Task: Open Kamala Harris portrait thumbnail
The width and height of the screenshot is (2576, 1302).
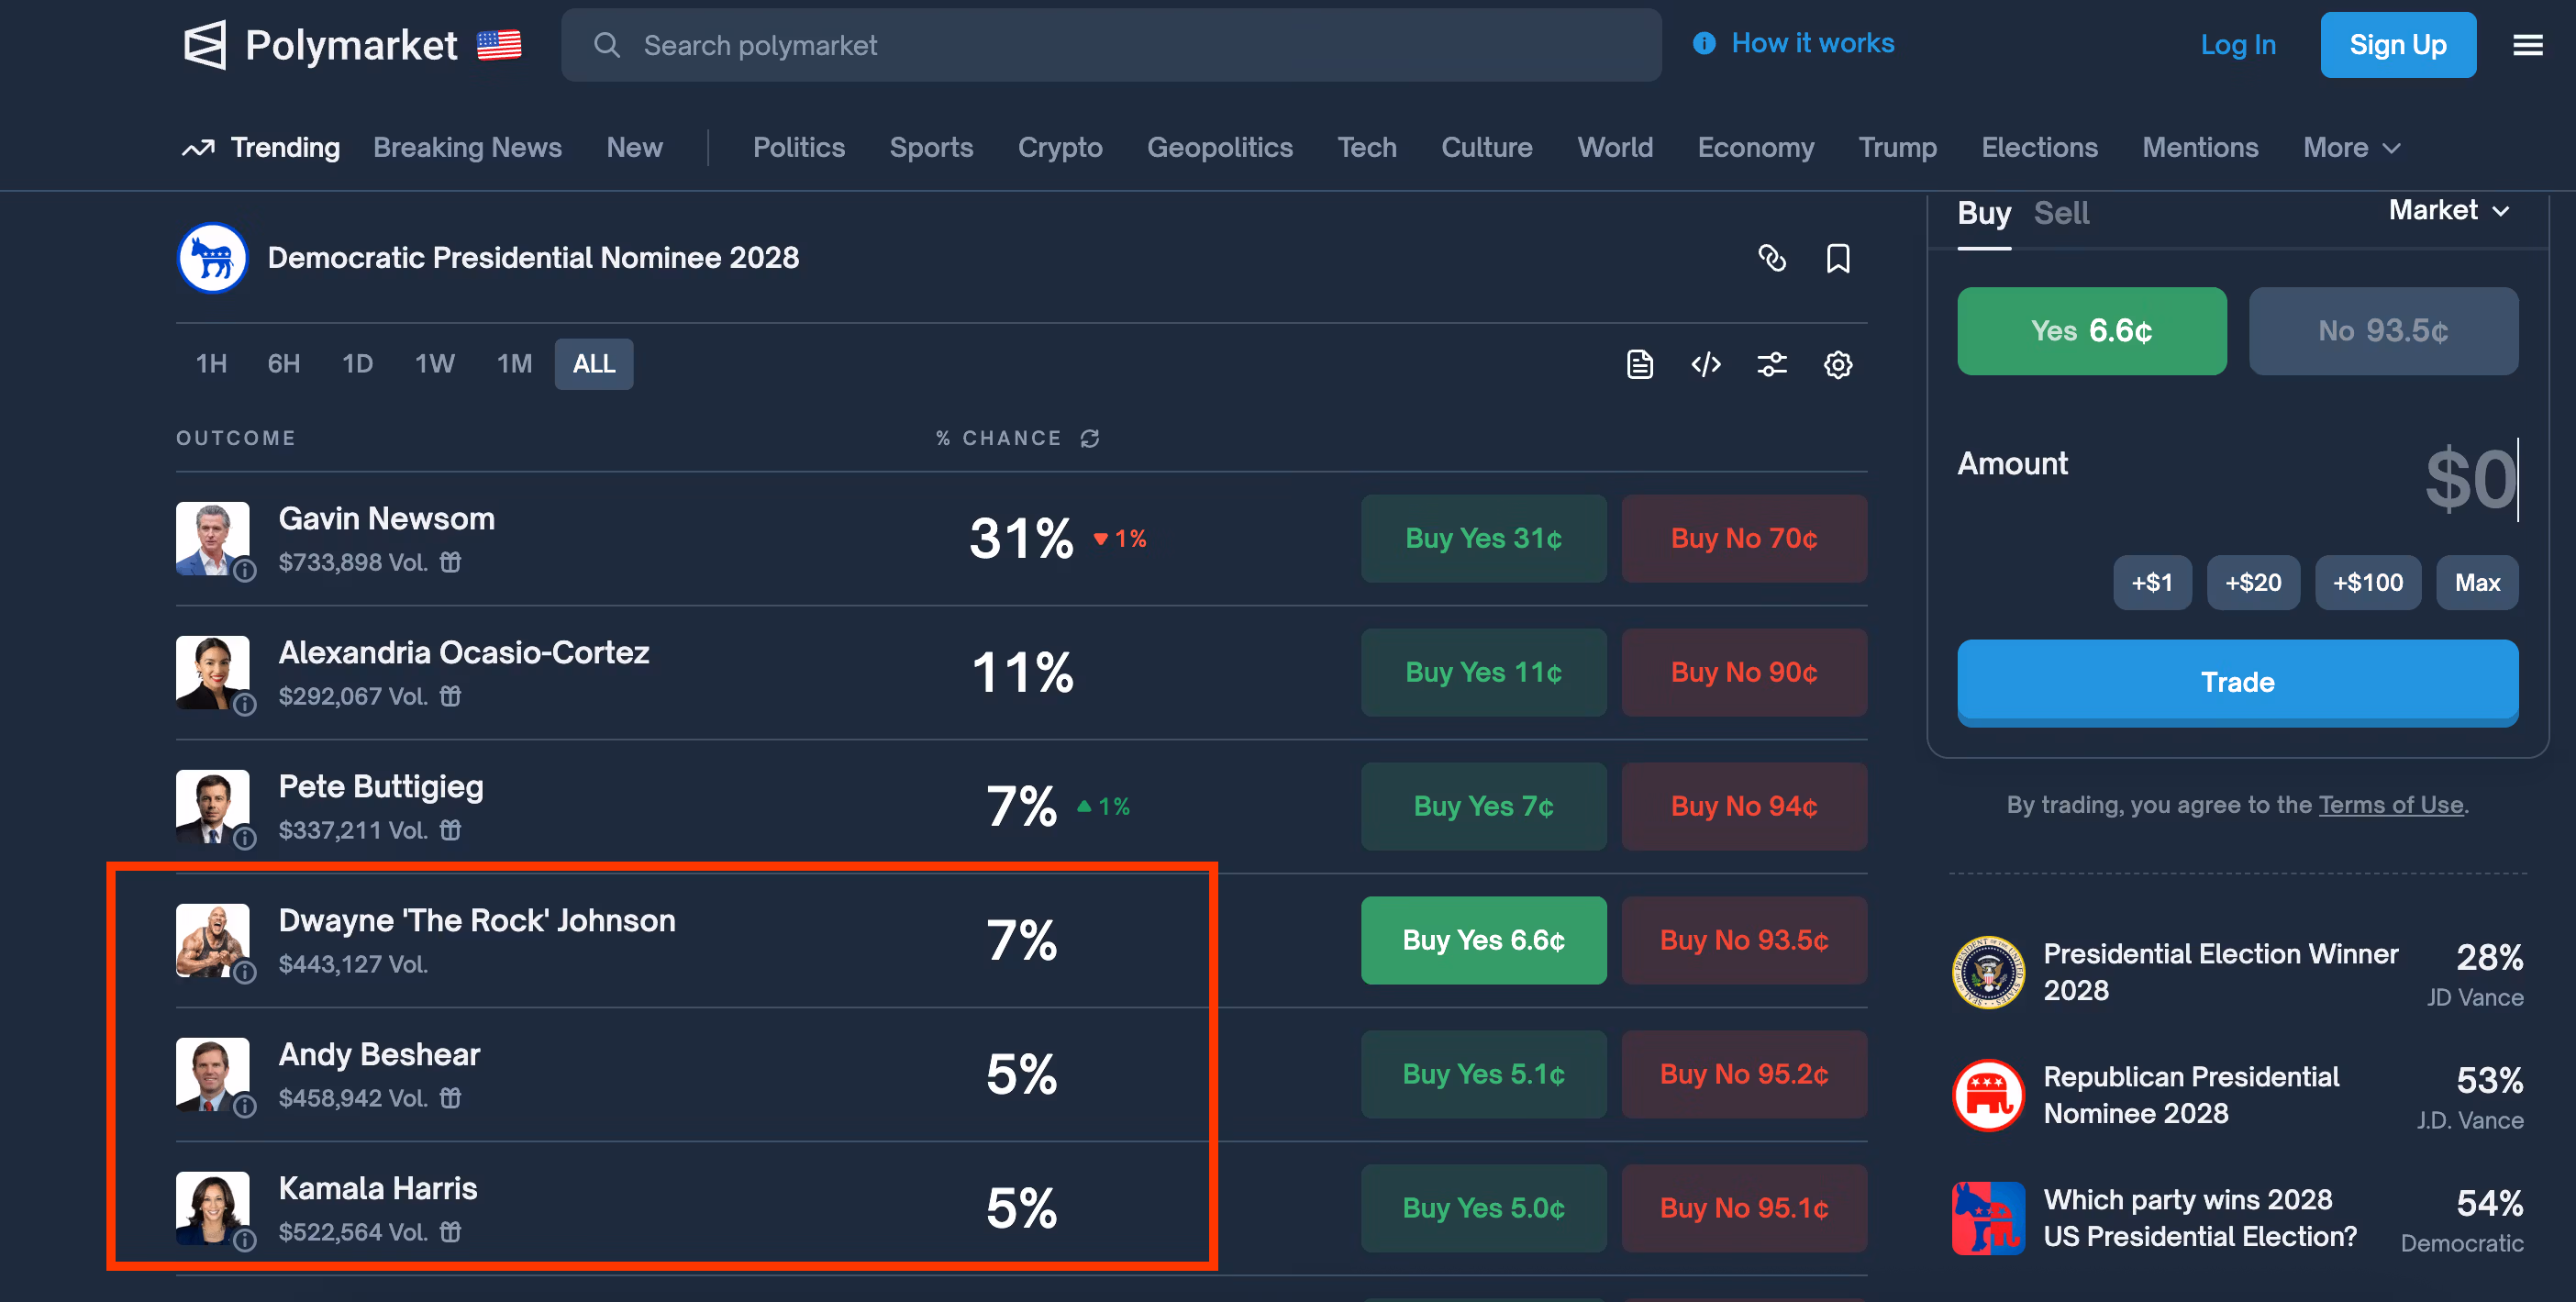Action: [x=212, y=1208]
